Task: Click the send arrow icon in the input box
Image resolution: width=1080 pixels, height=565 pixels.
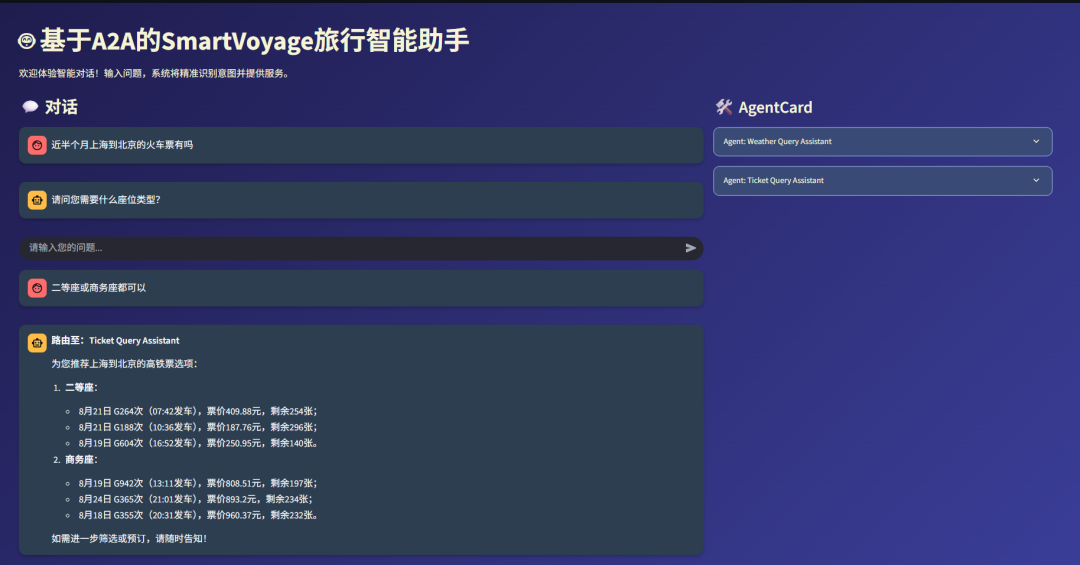Action: point(690,248)
